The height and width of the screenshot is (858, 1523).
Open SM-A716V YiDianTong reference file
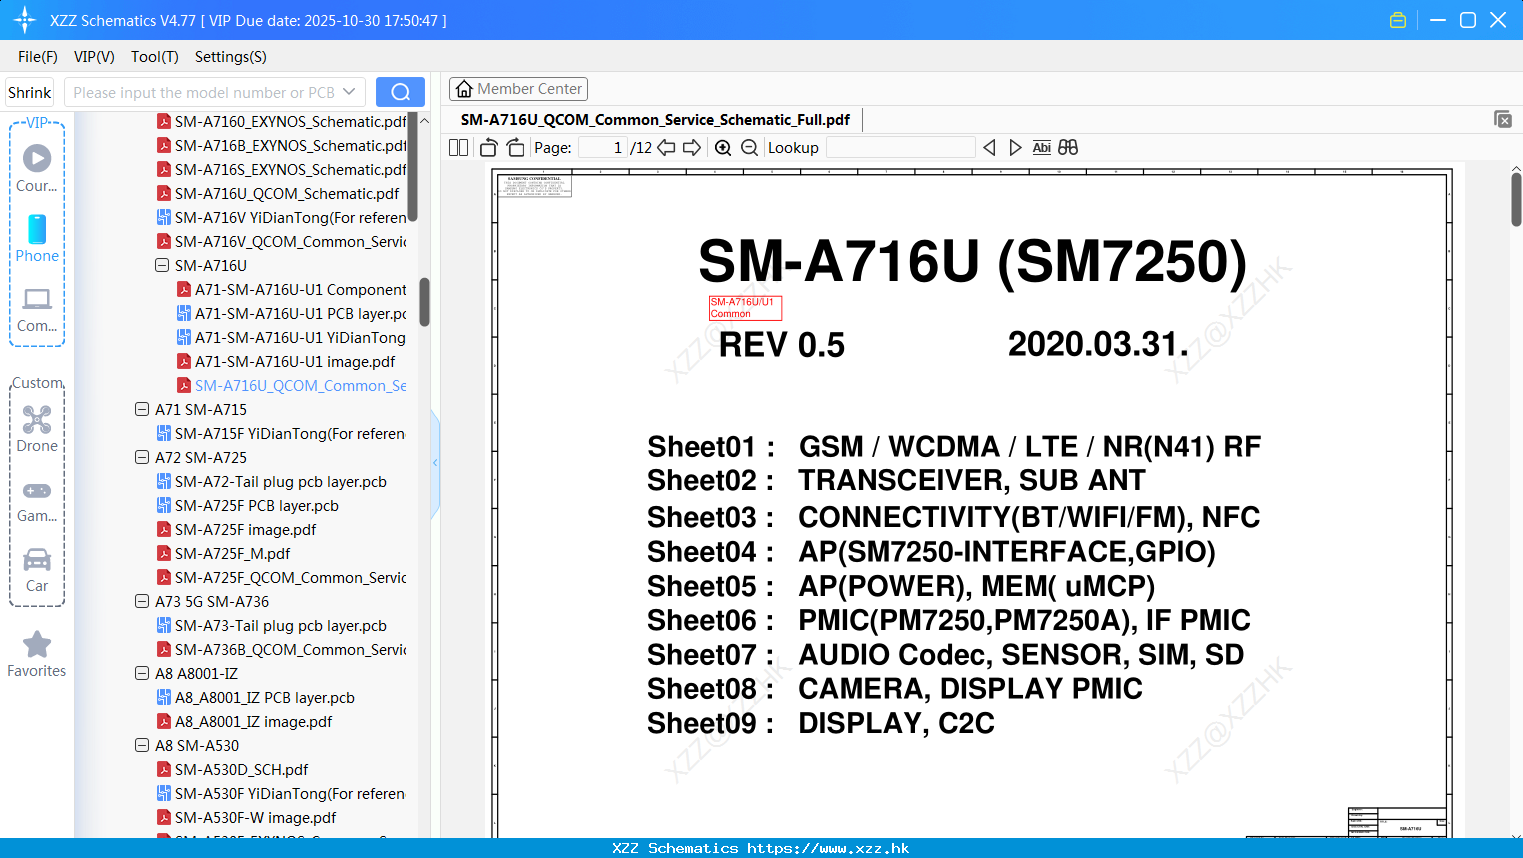[x=282, y=217]
